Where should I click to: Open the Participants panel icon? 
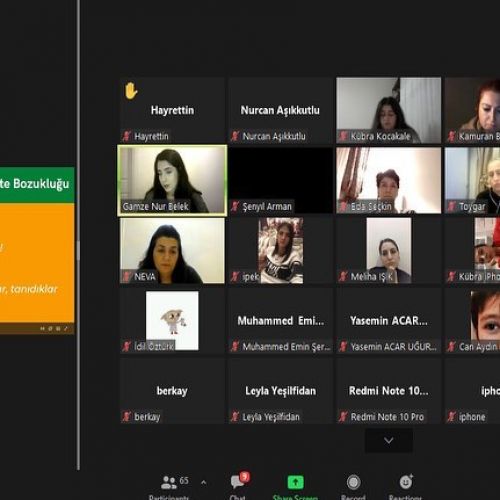click(x=168, y=482)
